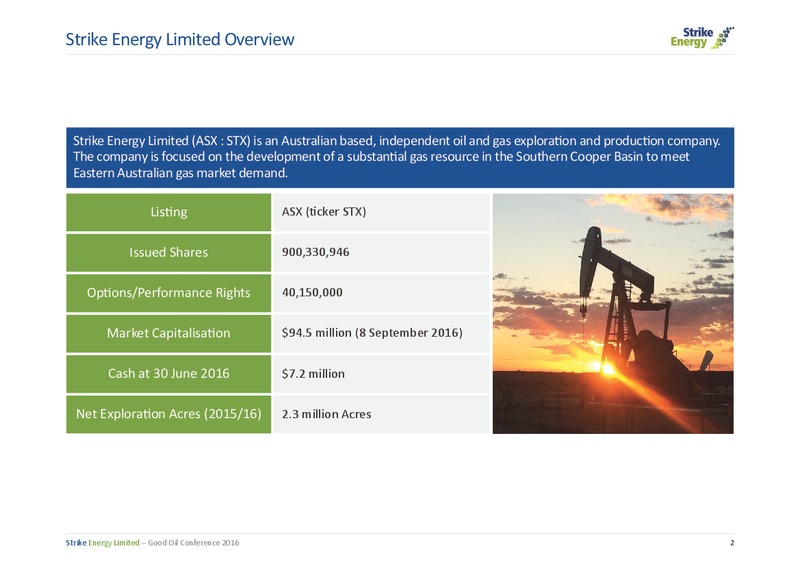Click the 'Strike Energy Limited Overview' title
The width and height of the screenshot is (800, 566).
pyautogui.click(x=180, y=39)
